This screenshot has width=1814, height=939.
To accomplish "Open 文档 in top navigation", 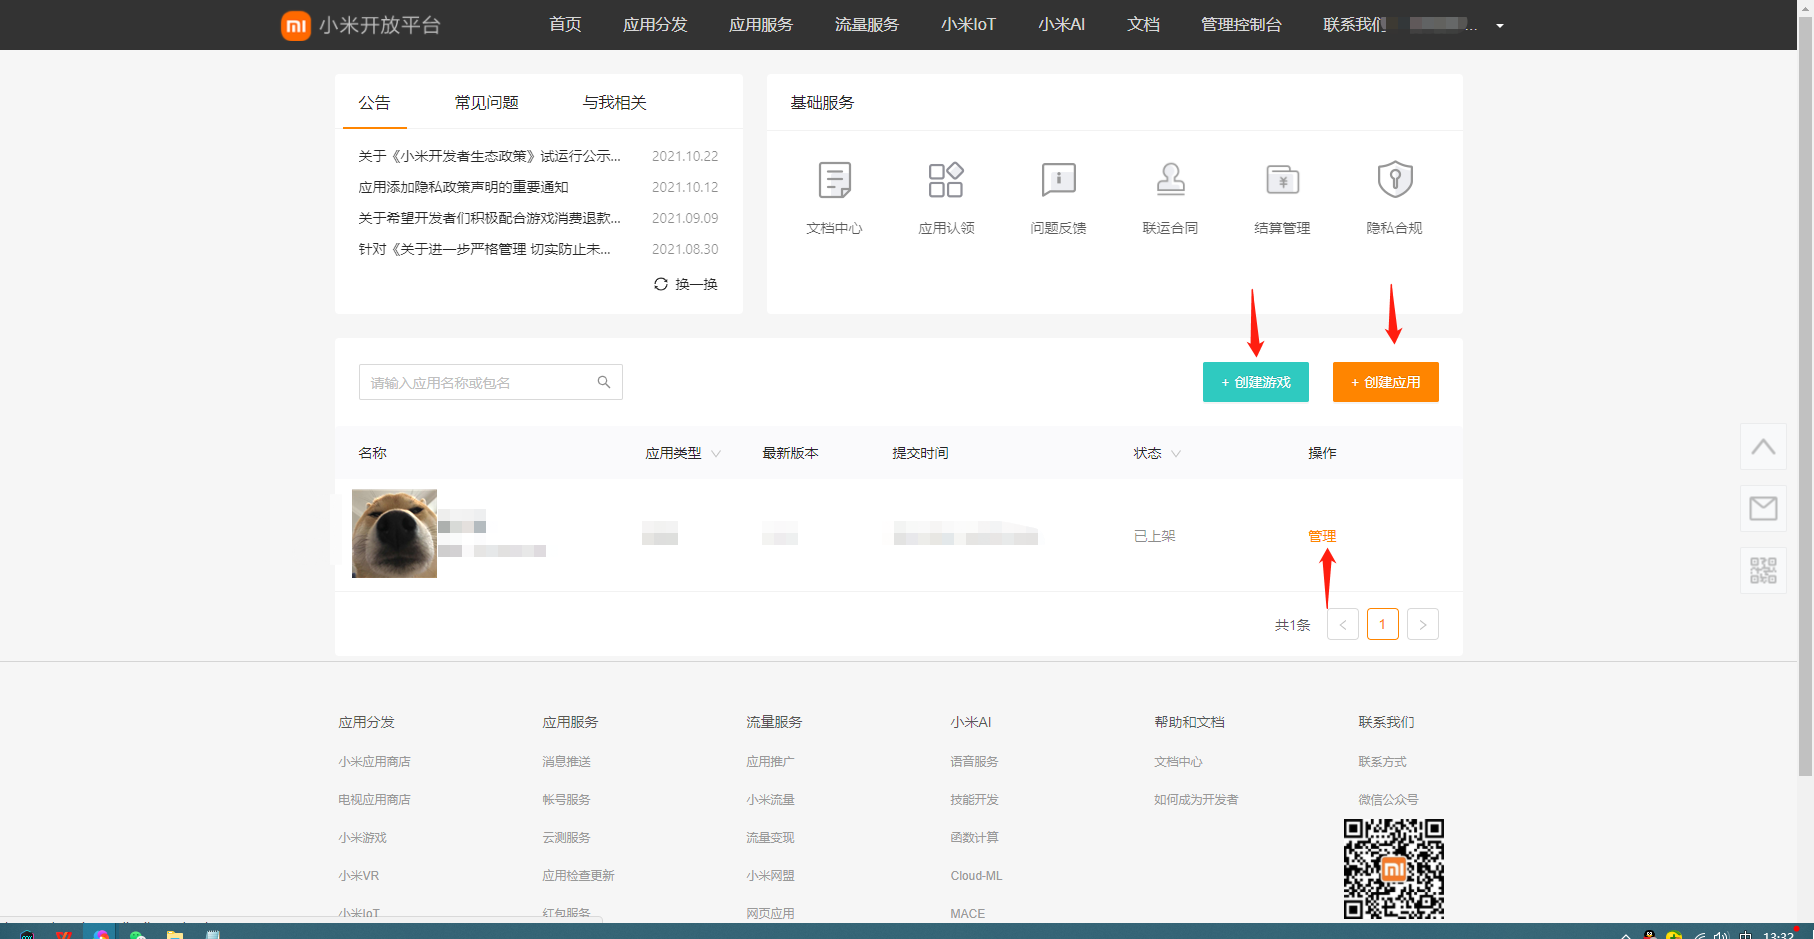I will click(1143, 24).
